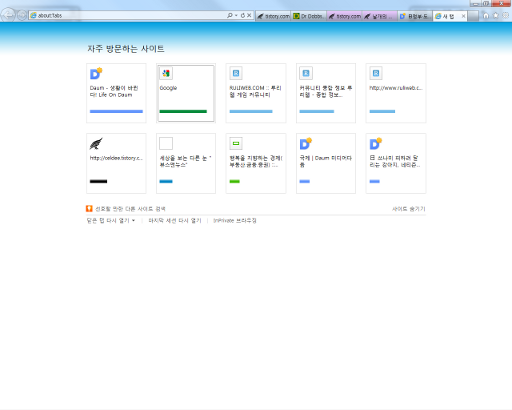Click the 자주 방문하는 사이트 heading
Viewport: 512px width, 410px height.
126,49
